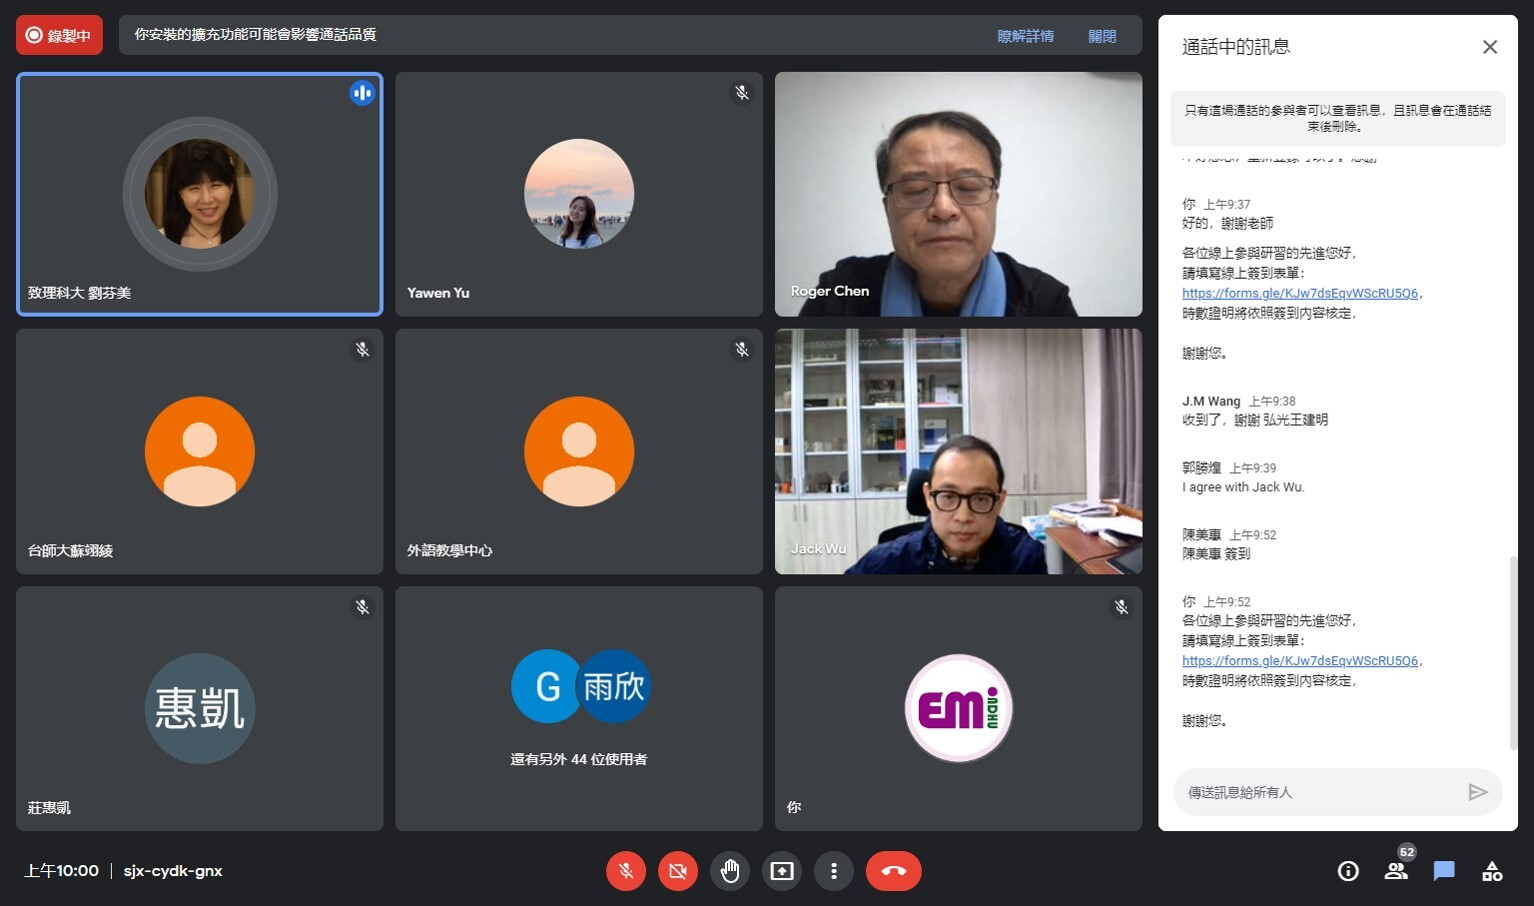
Task: Click the 雨欣 avatar in others tile
Action: 614,686
